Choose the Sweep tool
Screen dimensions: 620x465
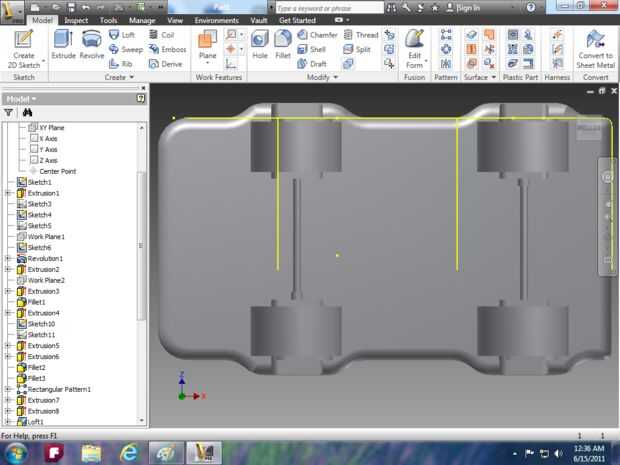tap(126, 49)
